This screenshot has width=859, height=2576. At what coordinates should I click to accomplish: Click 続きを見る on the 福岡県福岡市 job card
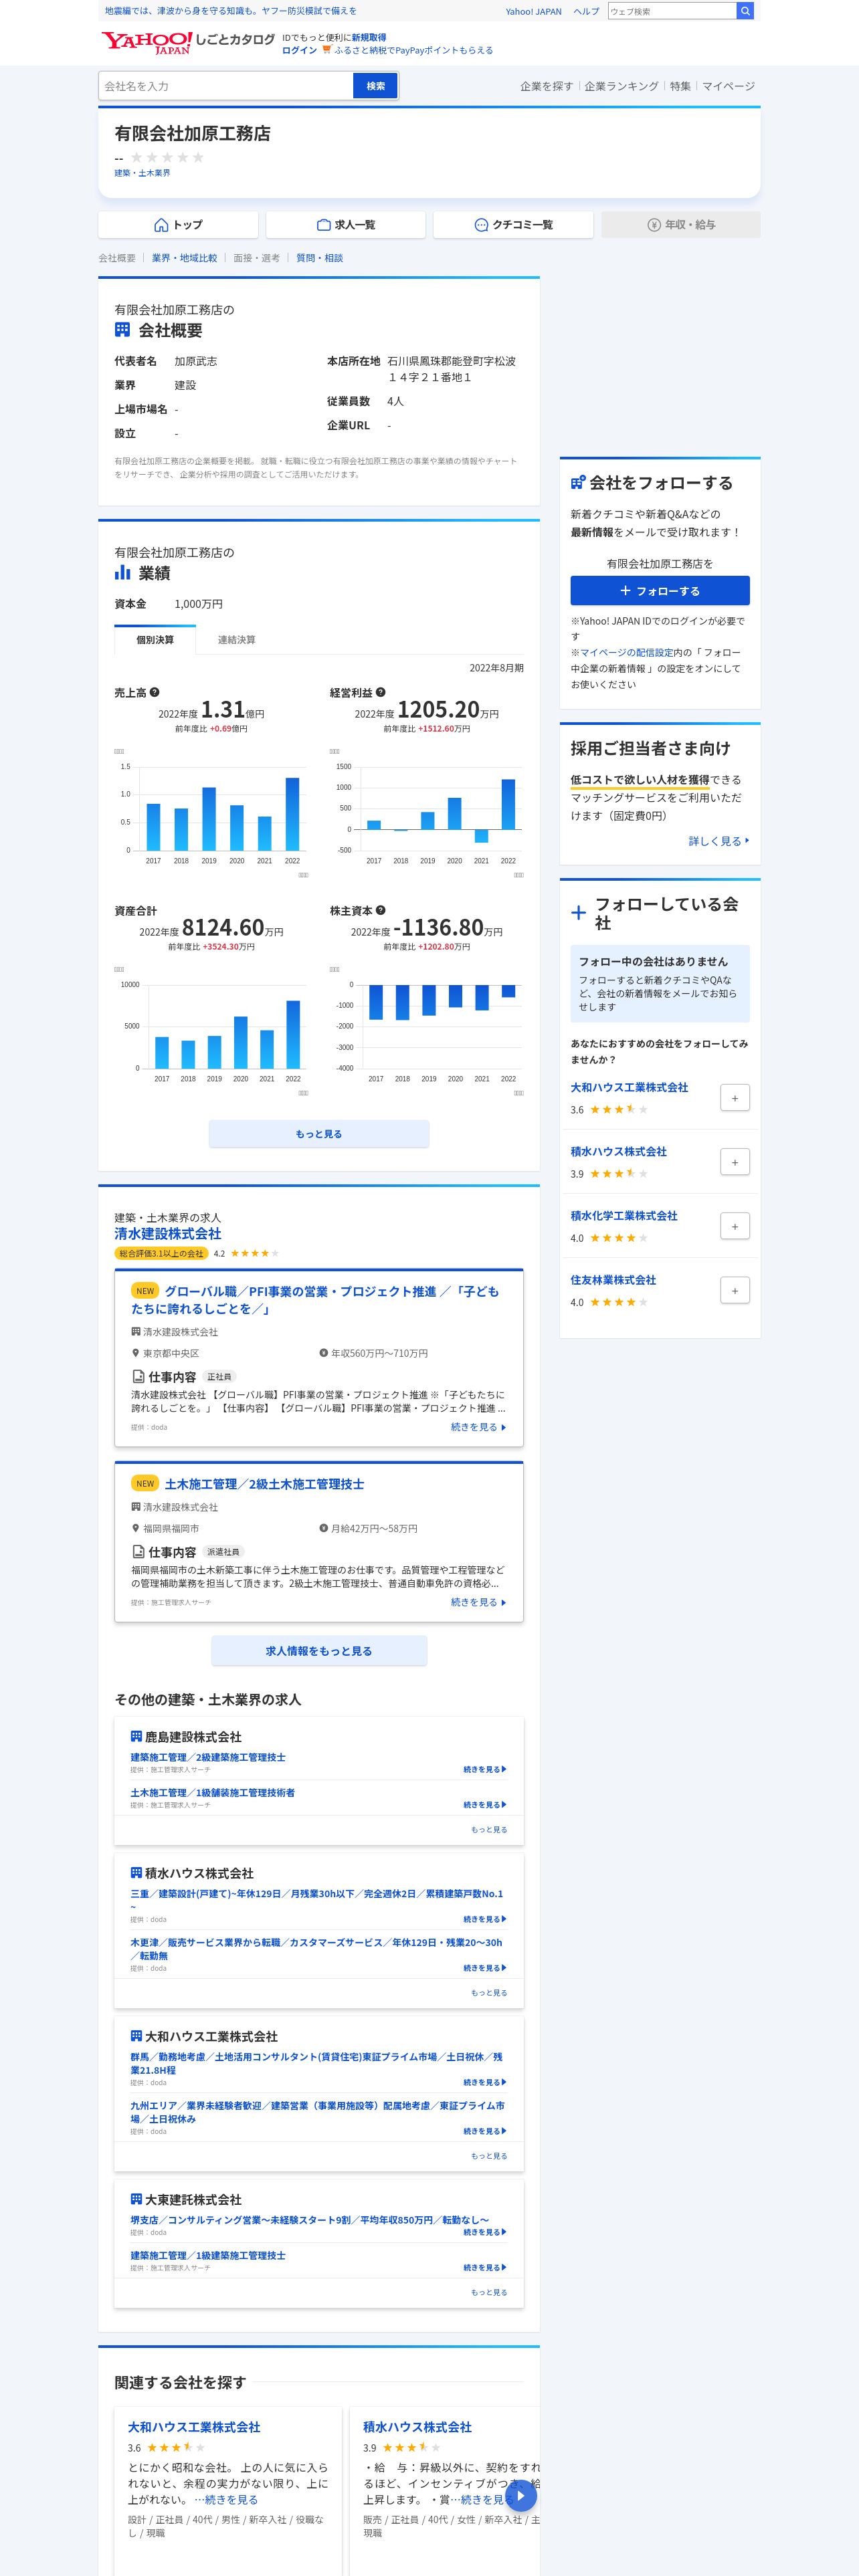478,1602
